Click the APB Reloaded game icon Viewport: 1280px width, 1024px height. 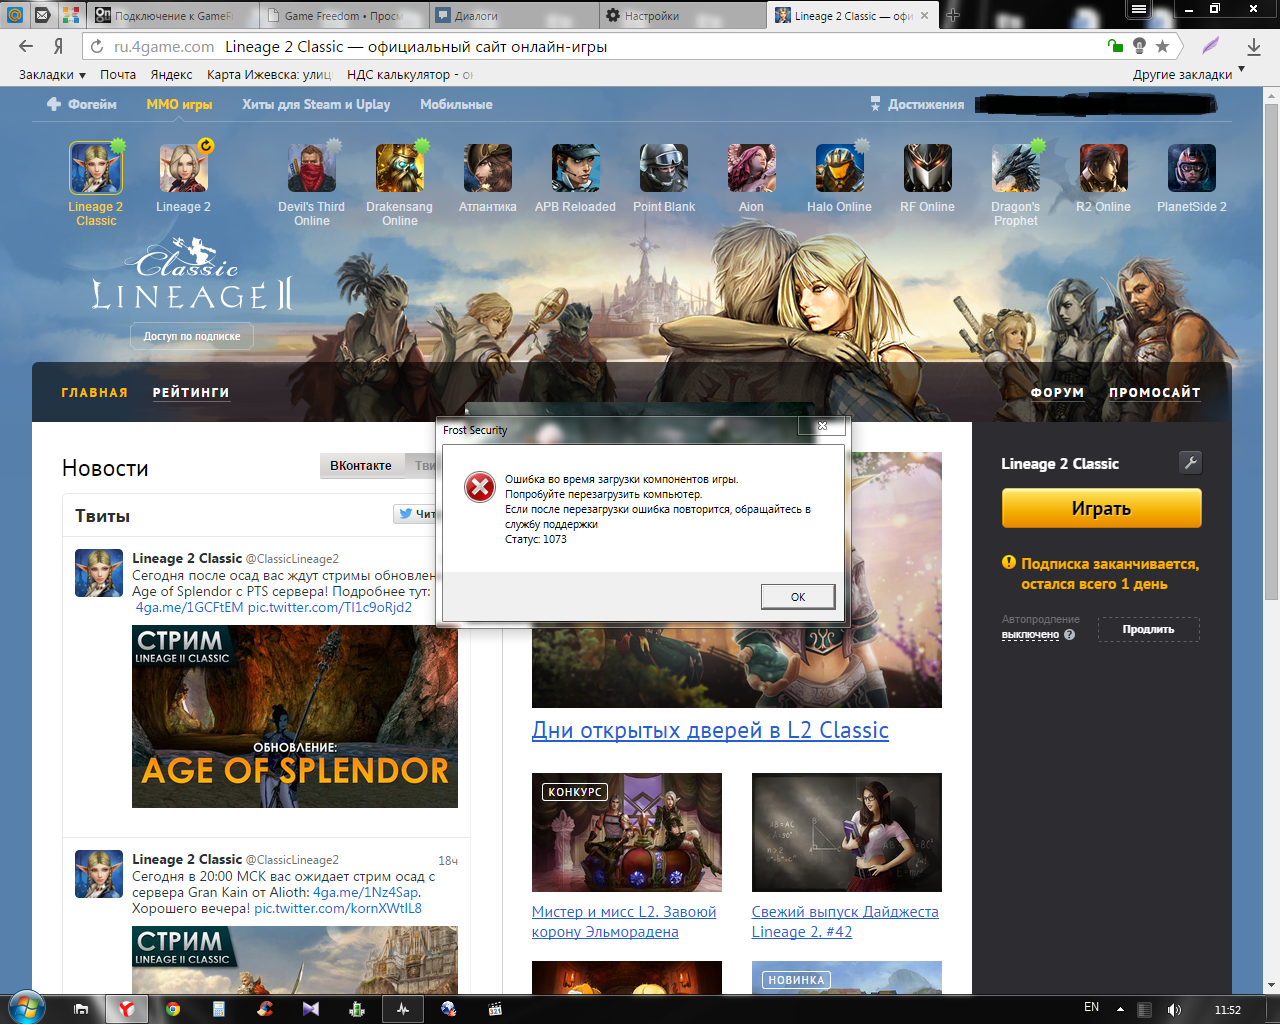[x=575, y=168]
